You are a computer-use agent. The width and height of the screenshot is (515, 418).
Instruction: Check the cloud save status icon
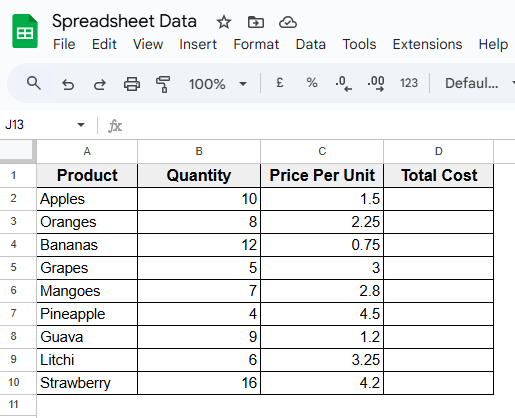(288, 22)
